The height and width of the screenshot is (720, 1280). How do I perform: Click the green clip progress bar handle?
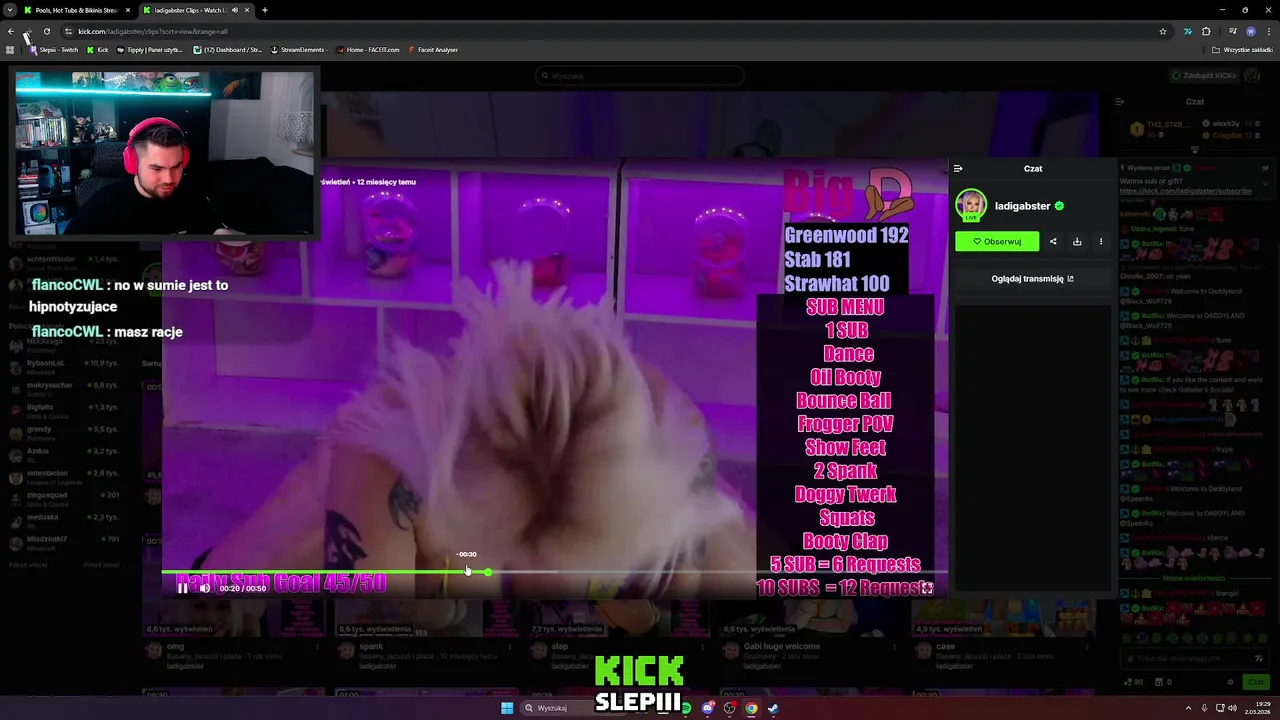tap(488, 572)
